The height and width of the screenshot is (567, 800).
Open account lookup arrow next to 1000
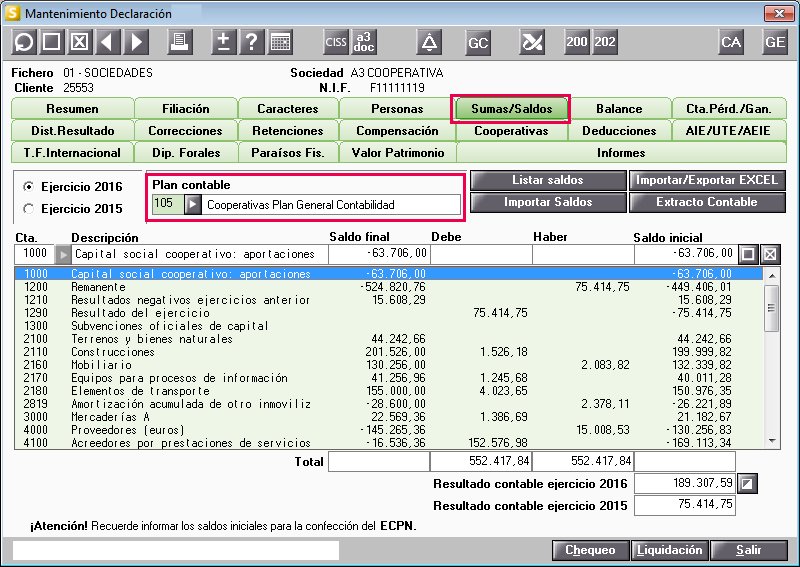tap(62, 254)
